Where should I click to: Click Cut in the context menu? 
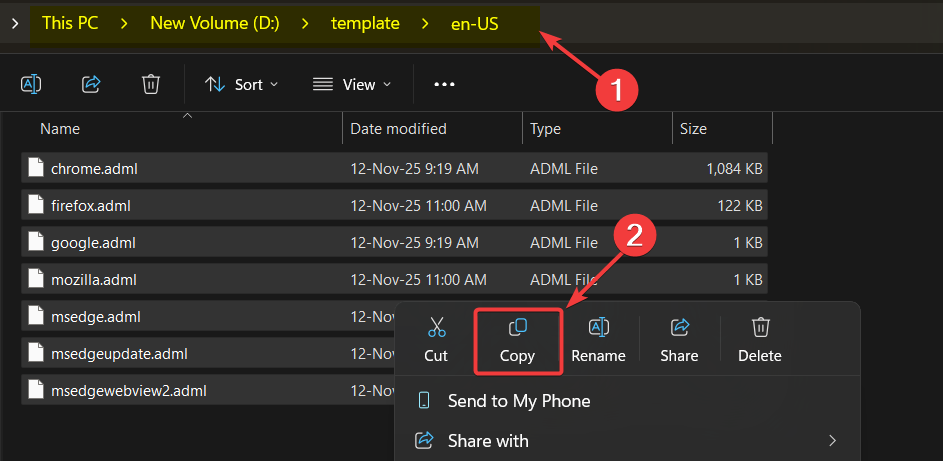tap(436, 341)
